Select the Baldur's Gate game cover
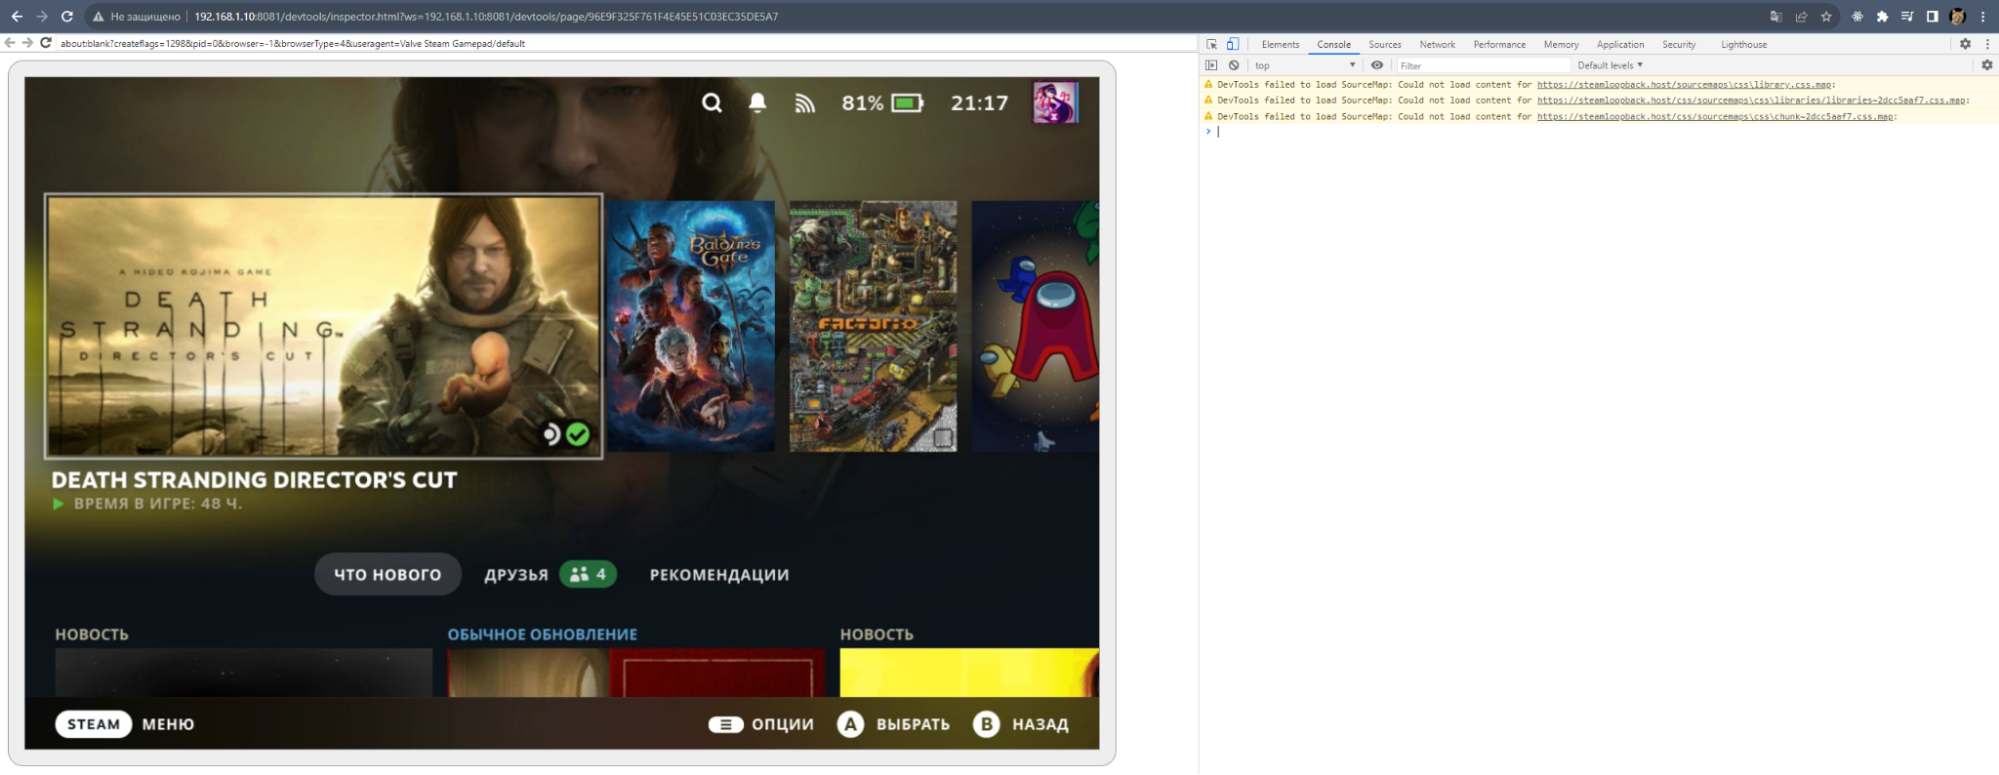 (691, 326)
